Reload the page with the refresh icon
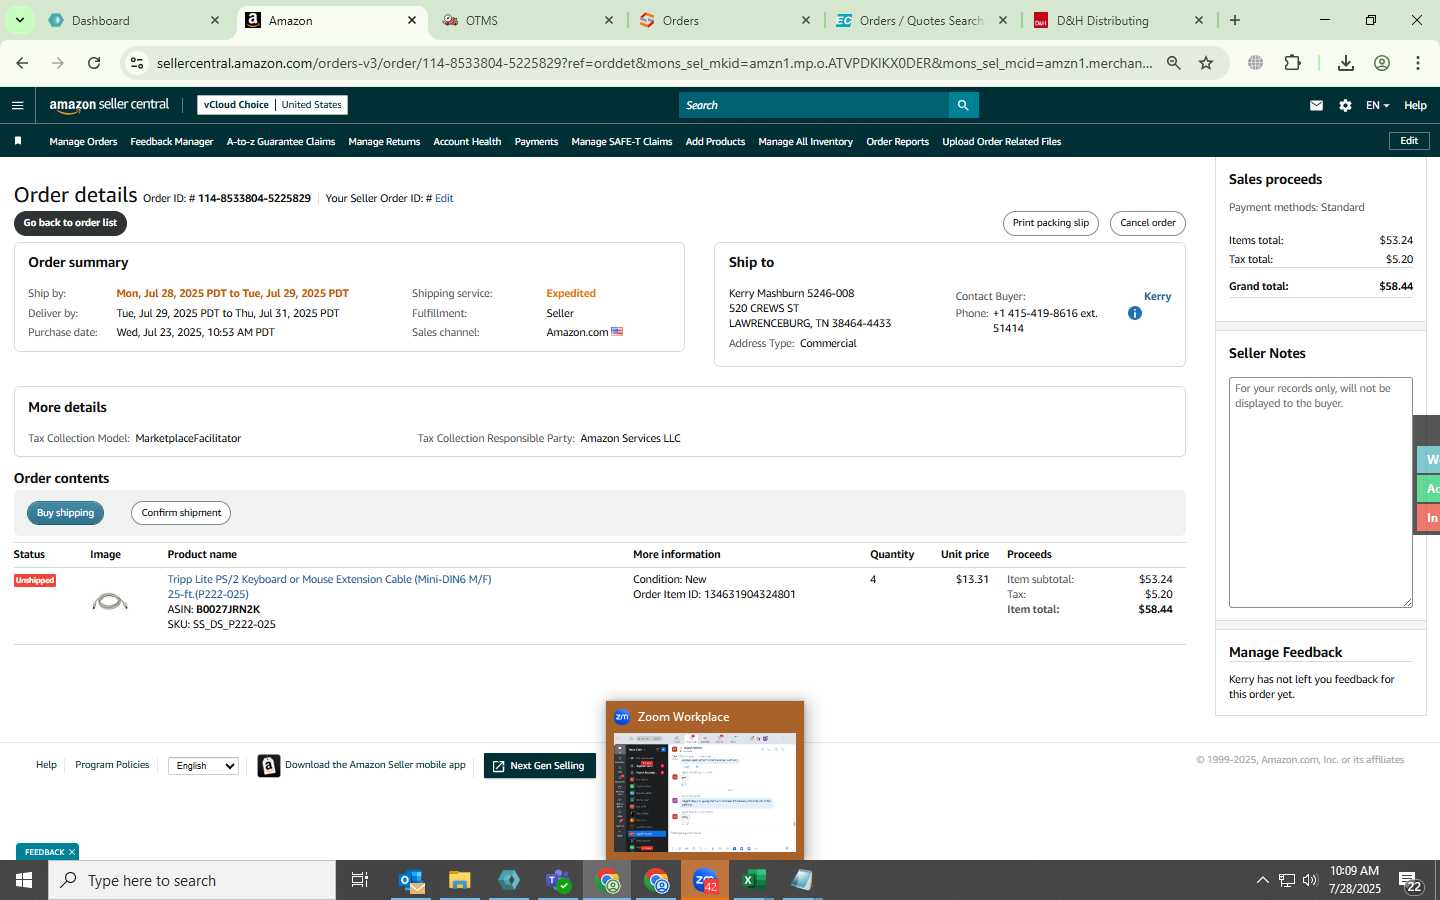Viewport: 1440px width, 900px height. click(94, 63)
